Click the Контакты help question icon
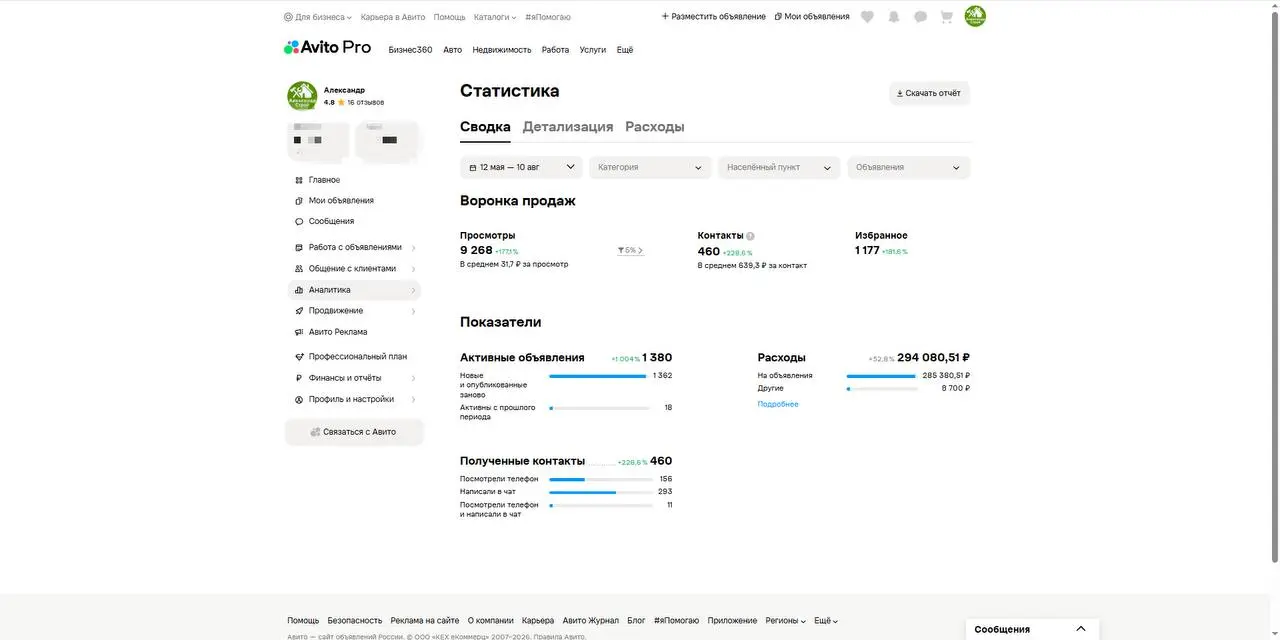The width and height of the screenshot is (1280, 640). (750, 236)
